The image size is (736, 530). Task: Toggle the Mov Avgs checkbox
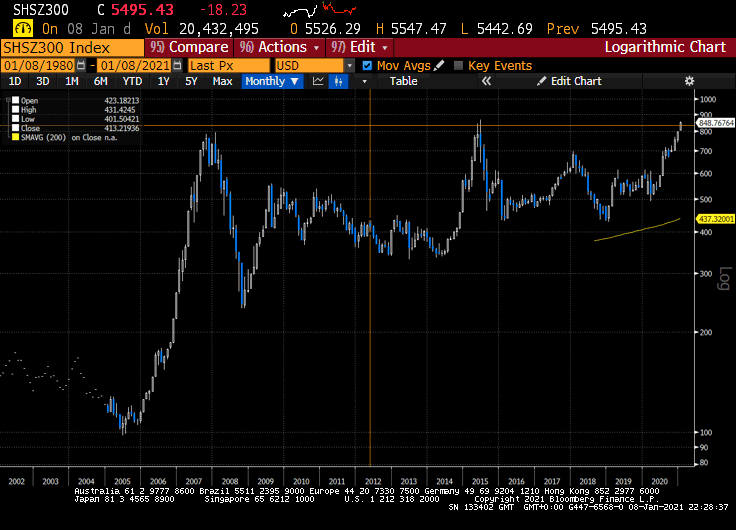click(x=367, y=65)
